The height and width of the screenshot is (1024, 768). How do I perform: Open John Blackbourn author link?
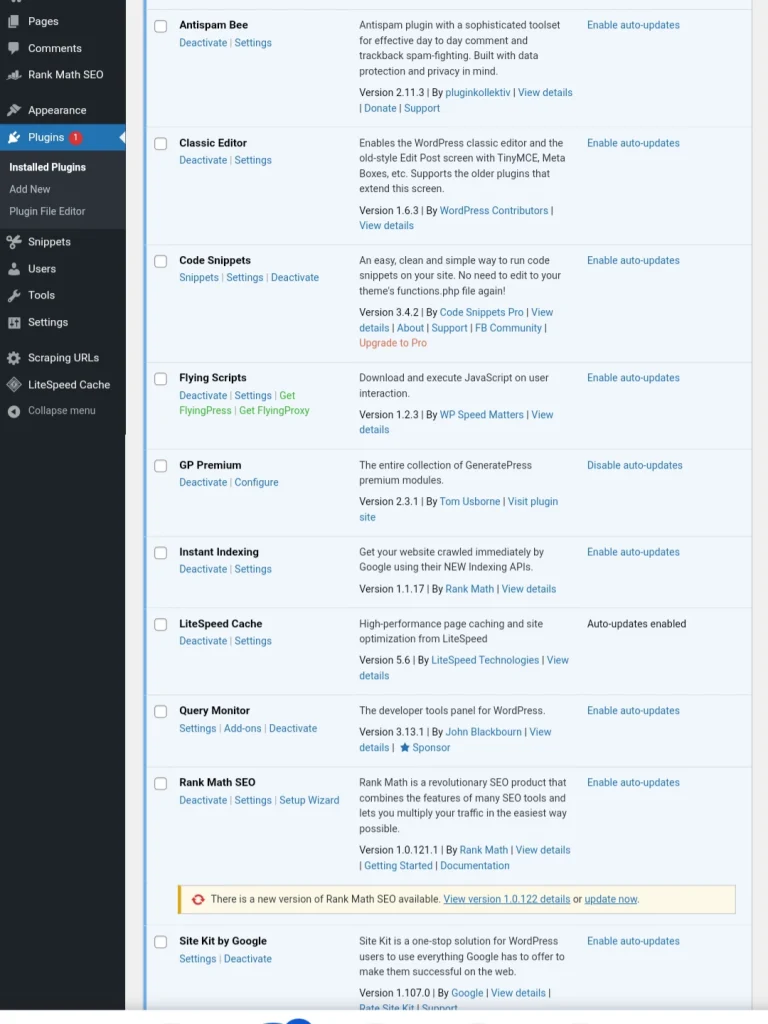(483, 732)
